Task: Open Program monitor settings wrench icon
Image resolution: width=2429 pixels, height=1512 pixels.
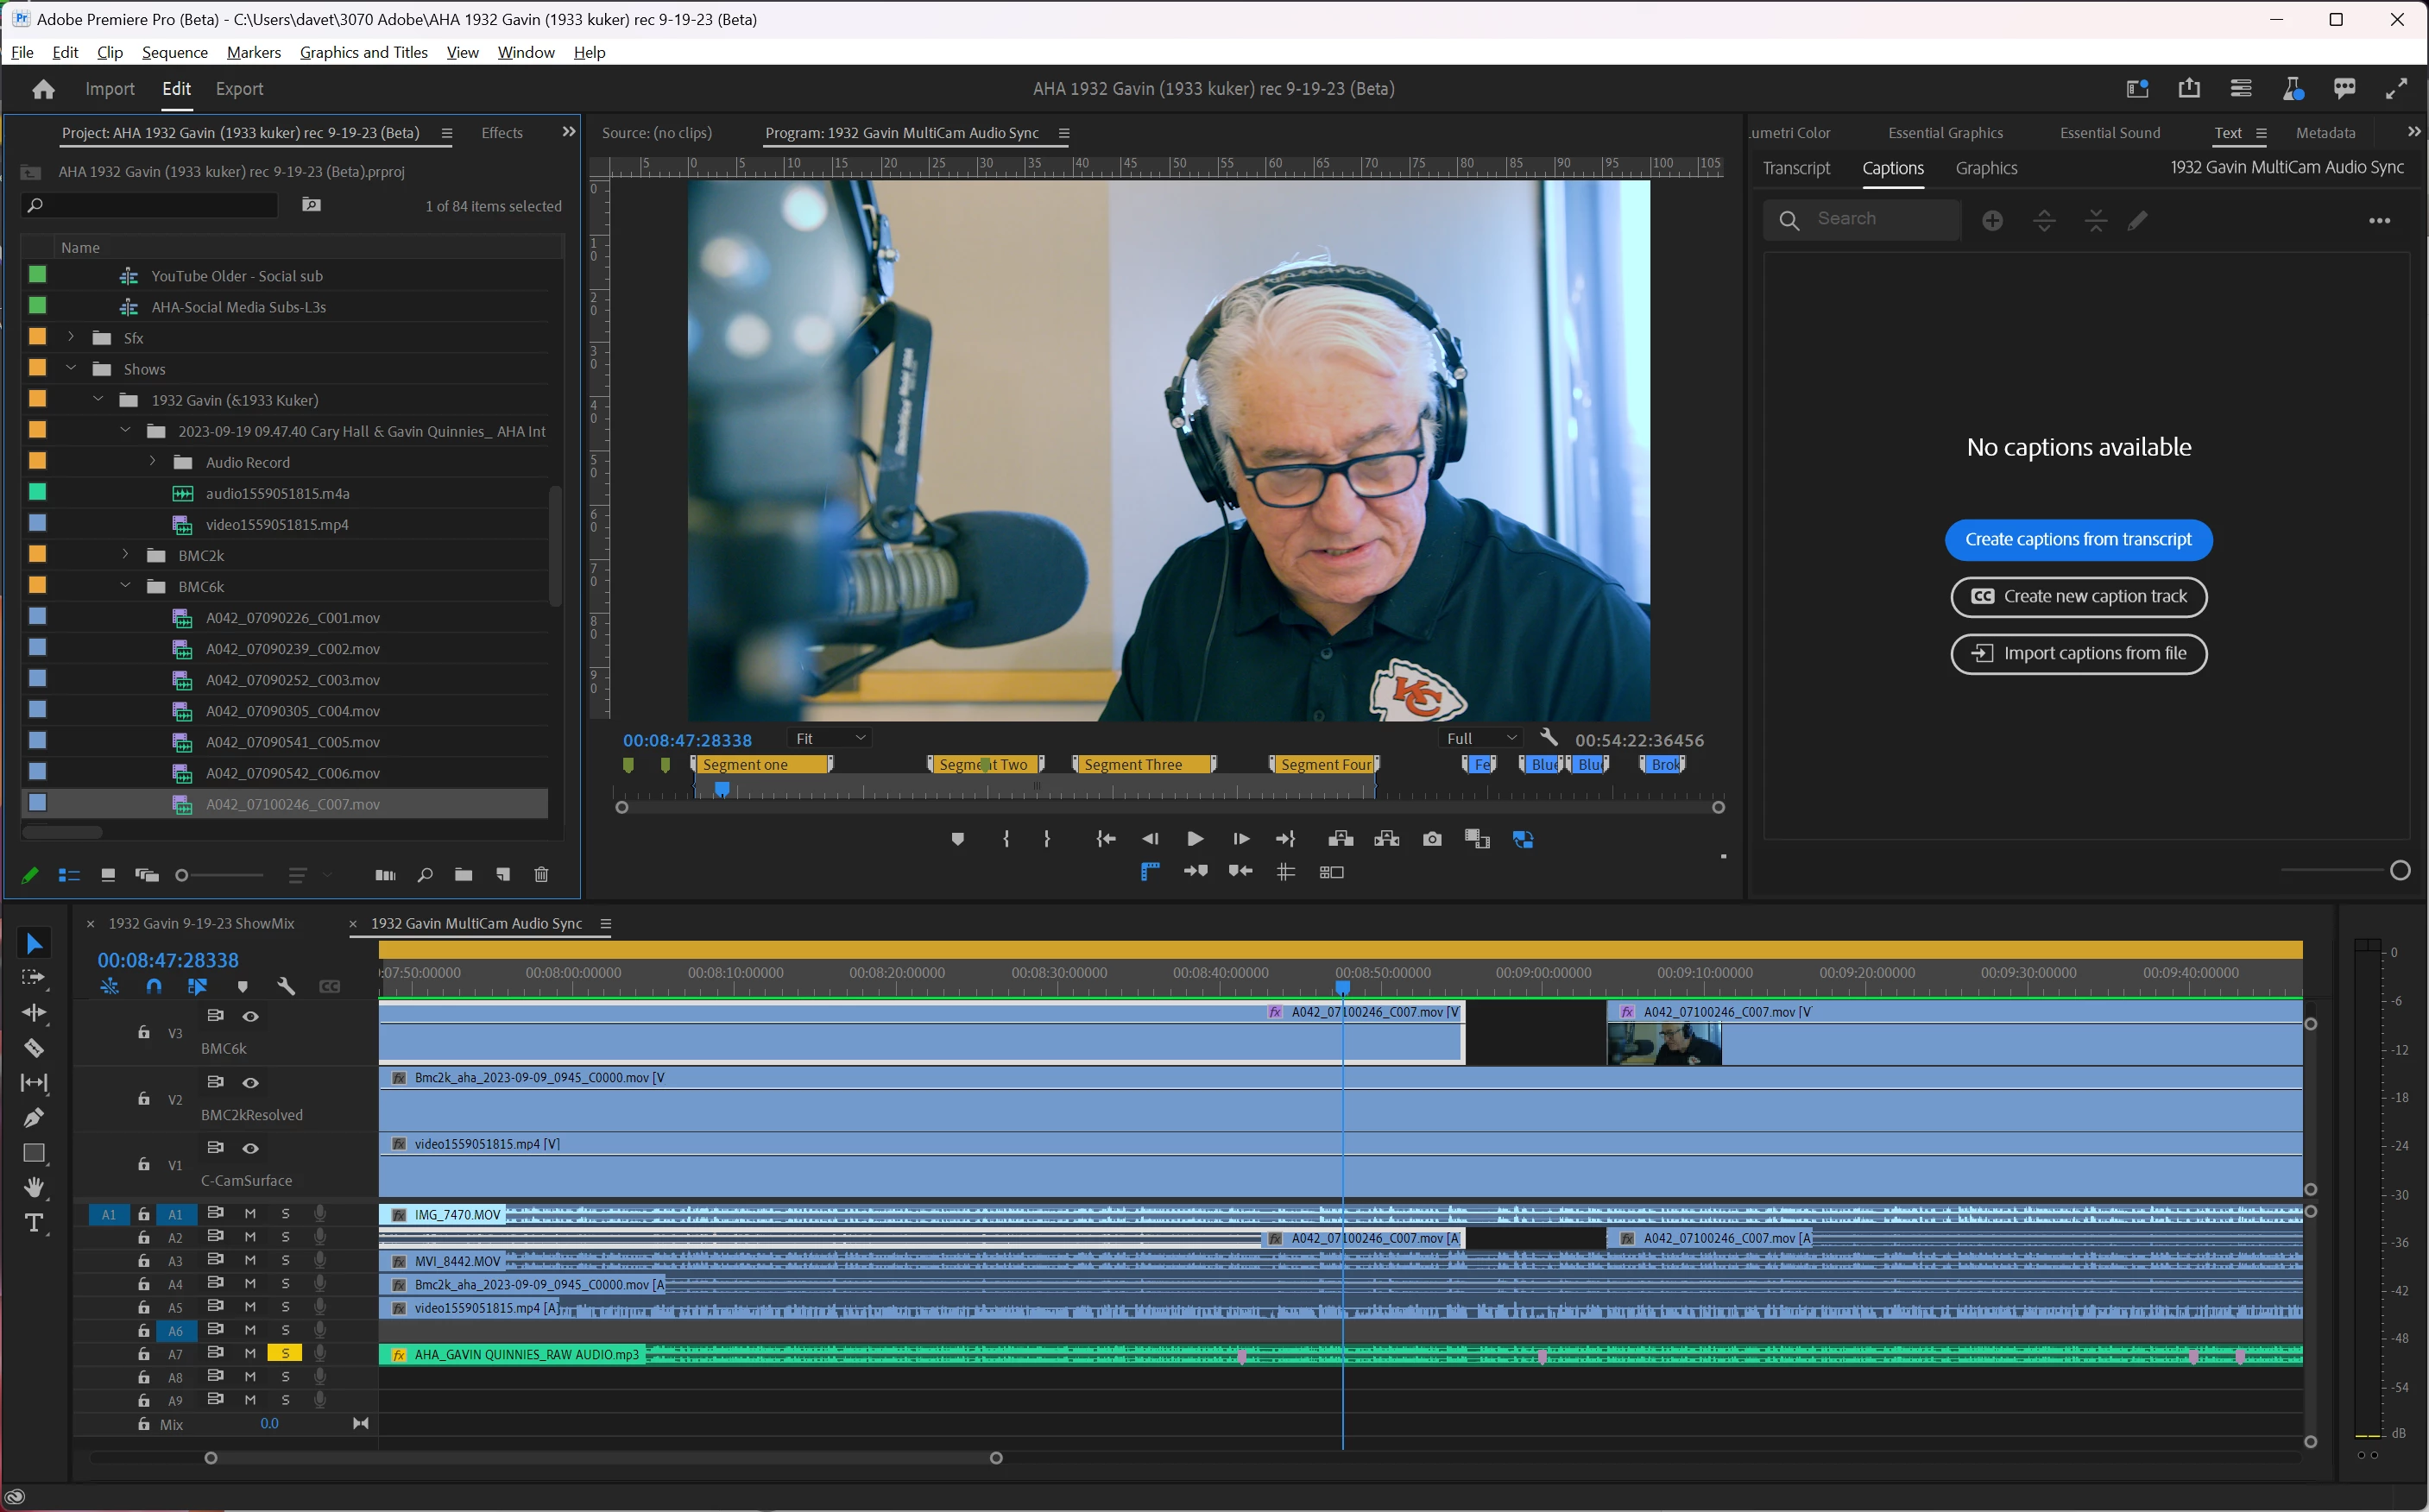Action: click(x=1548, y=738)
